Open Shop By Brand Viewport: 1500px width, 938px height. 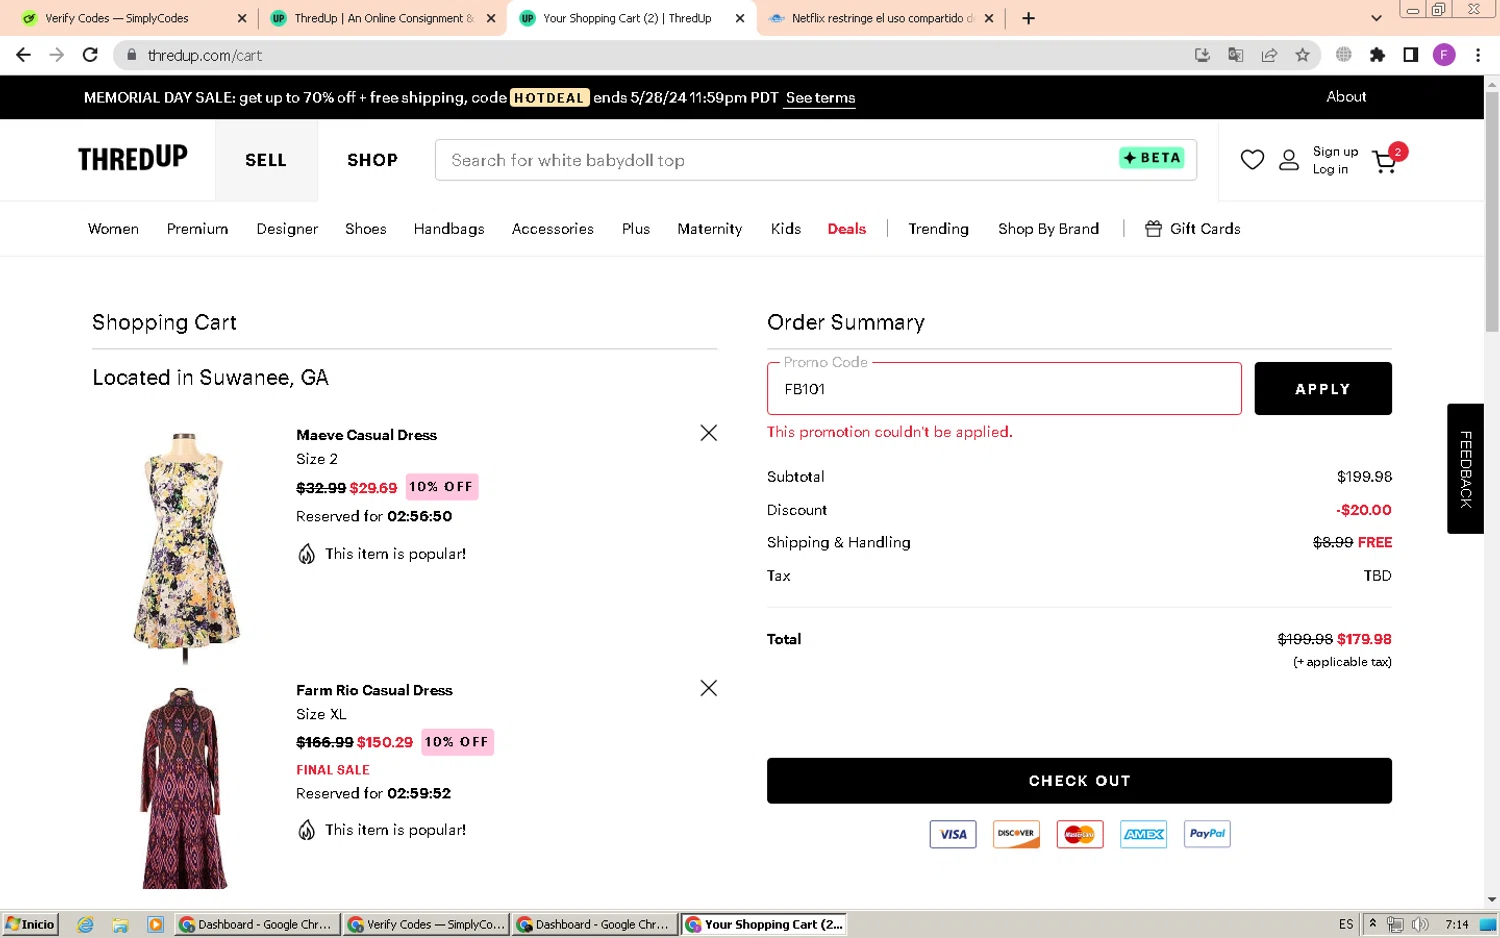pyautogui.click(x=1048, y=229)
